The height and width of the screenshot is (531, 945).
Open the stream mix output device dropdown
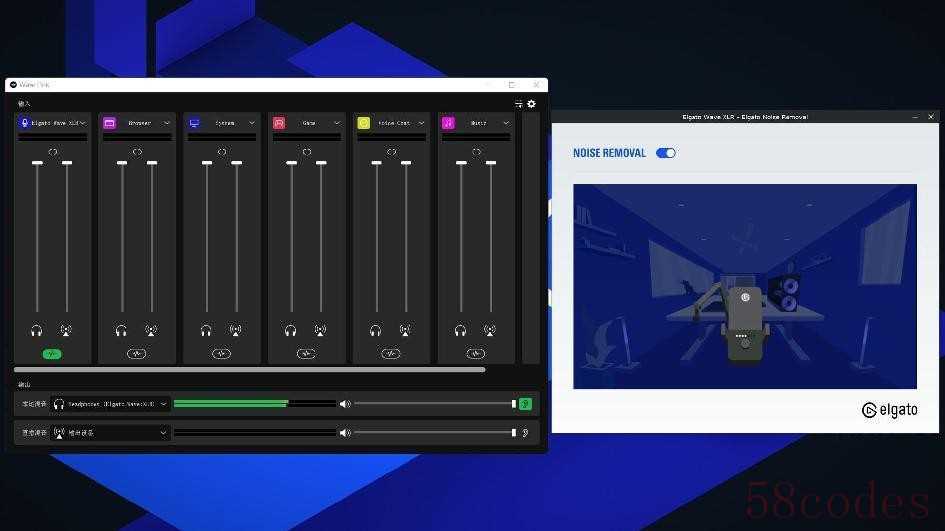tap(110, 433)
